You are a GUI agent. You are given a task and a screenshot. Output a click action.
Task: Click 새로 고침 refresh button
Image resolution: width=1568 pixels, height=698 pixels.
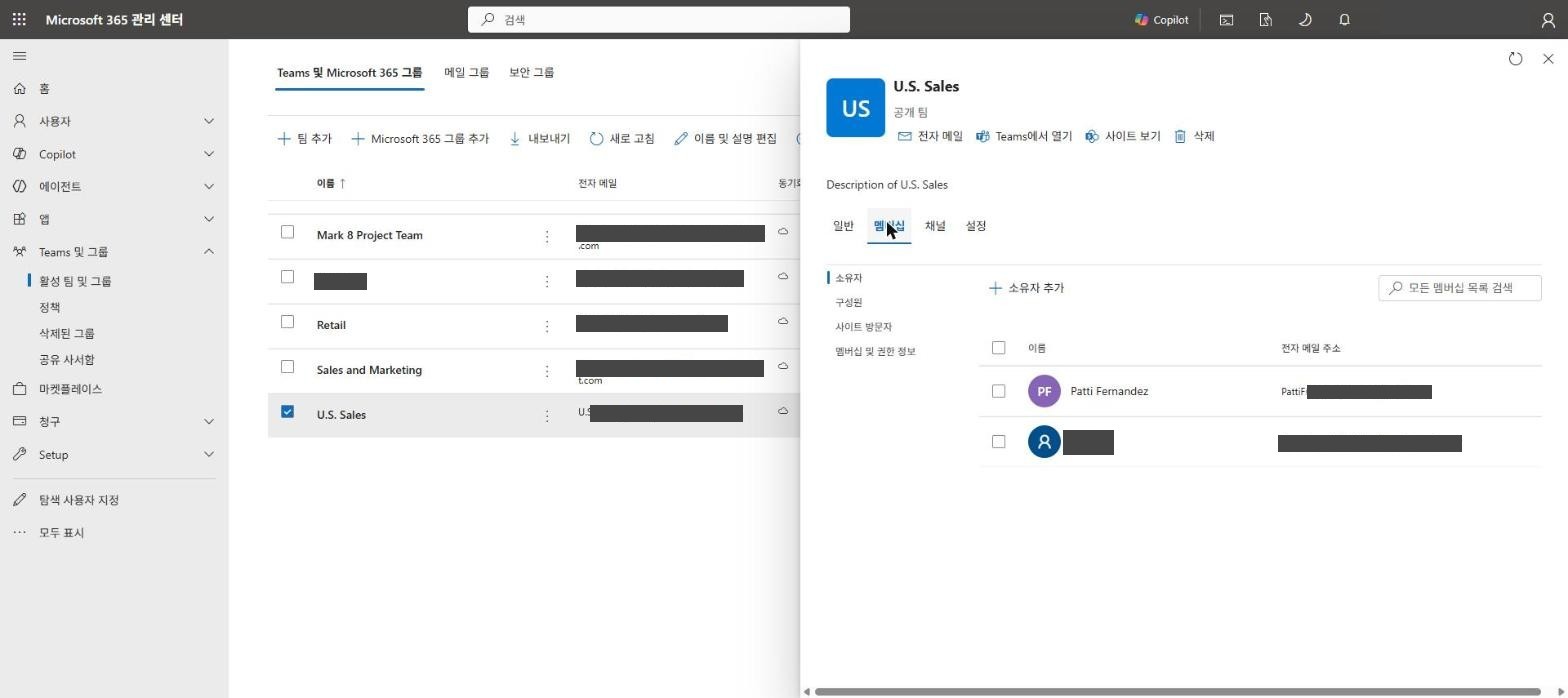click(x=622, y=139)
